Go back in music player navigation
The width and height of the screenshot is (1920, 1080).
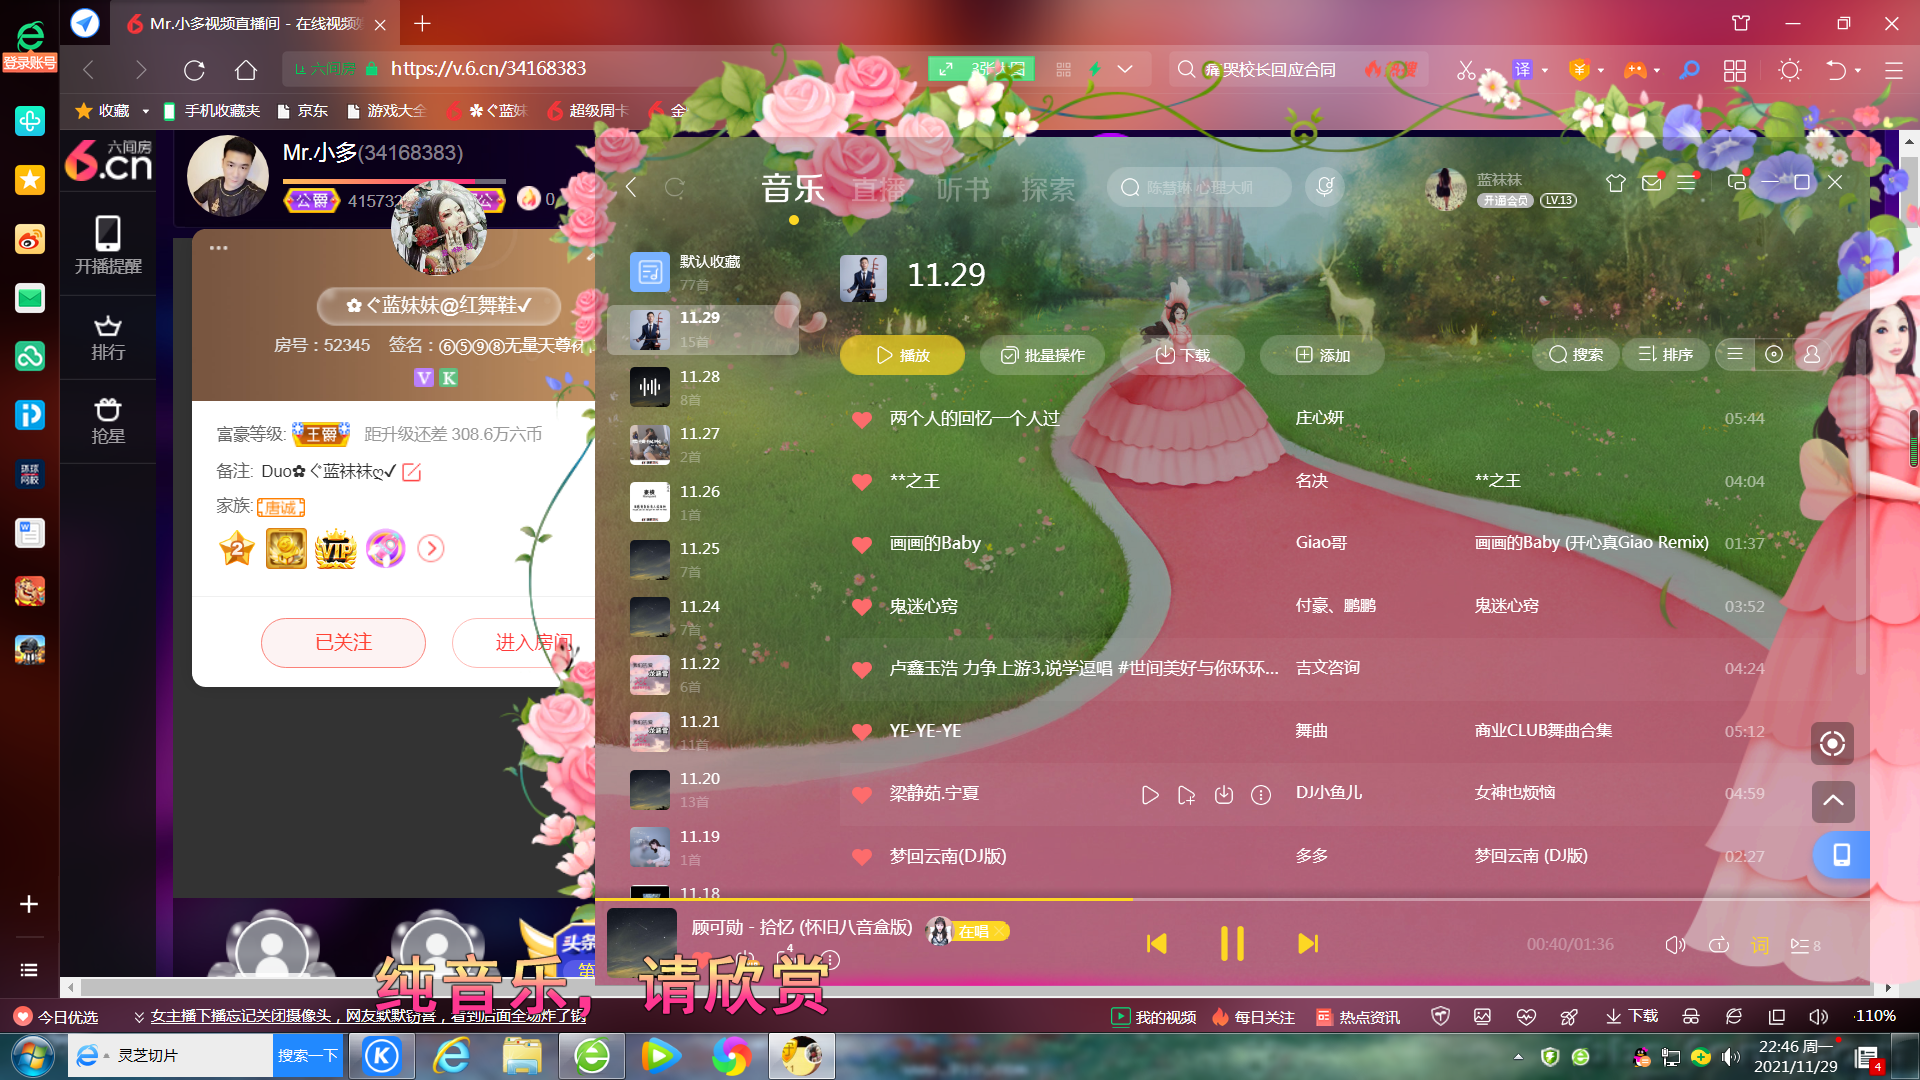(631, 187)
